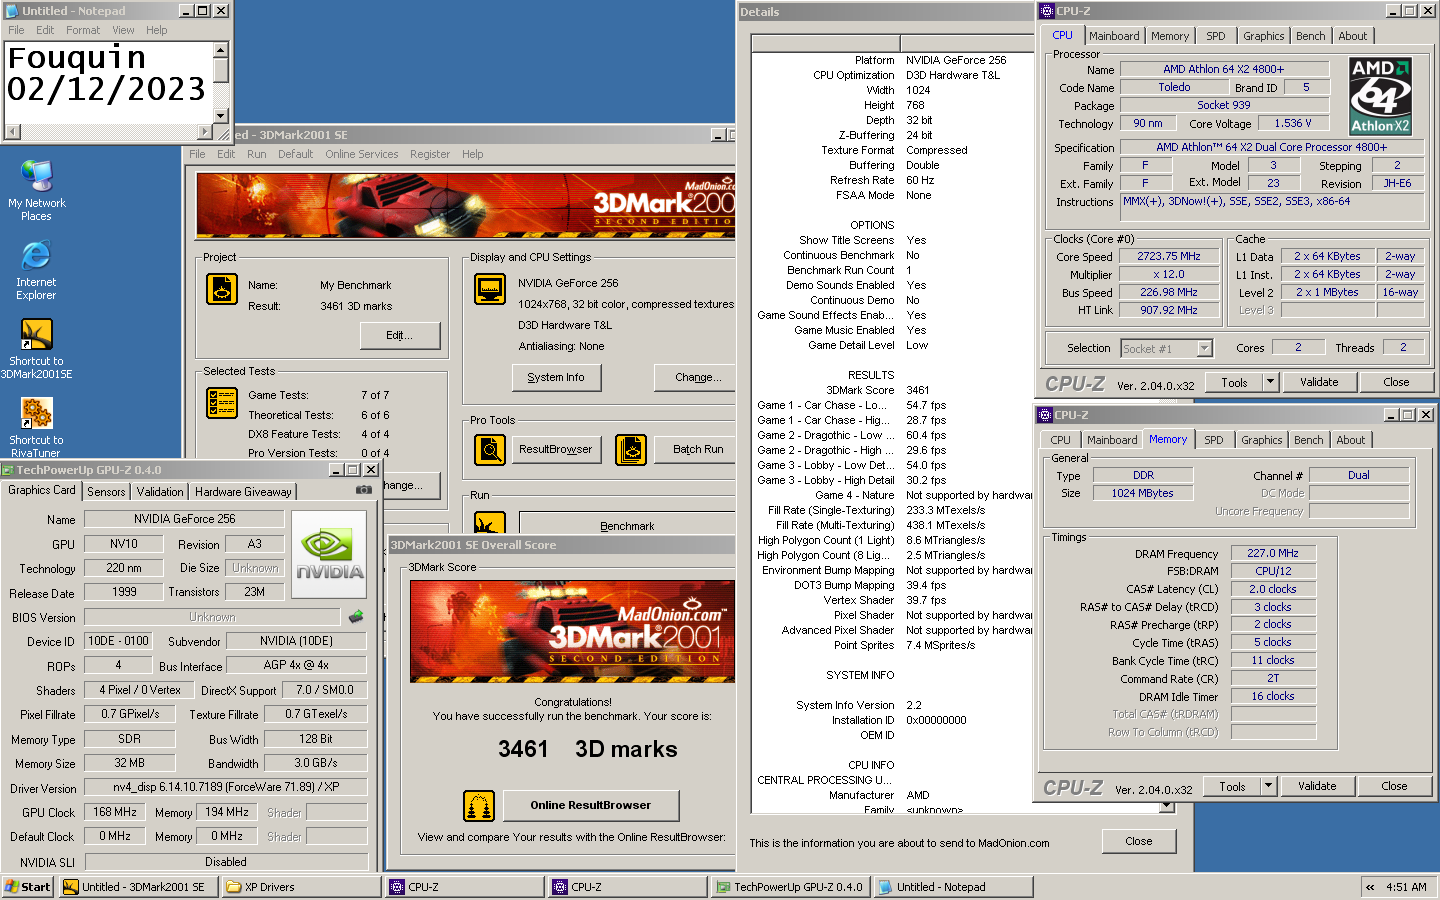The image size is (1440, 900).
Task: Click Close button in lower CPU-Z
Action: click(x=1394, y=786)
